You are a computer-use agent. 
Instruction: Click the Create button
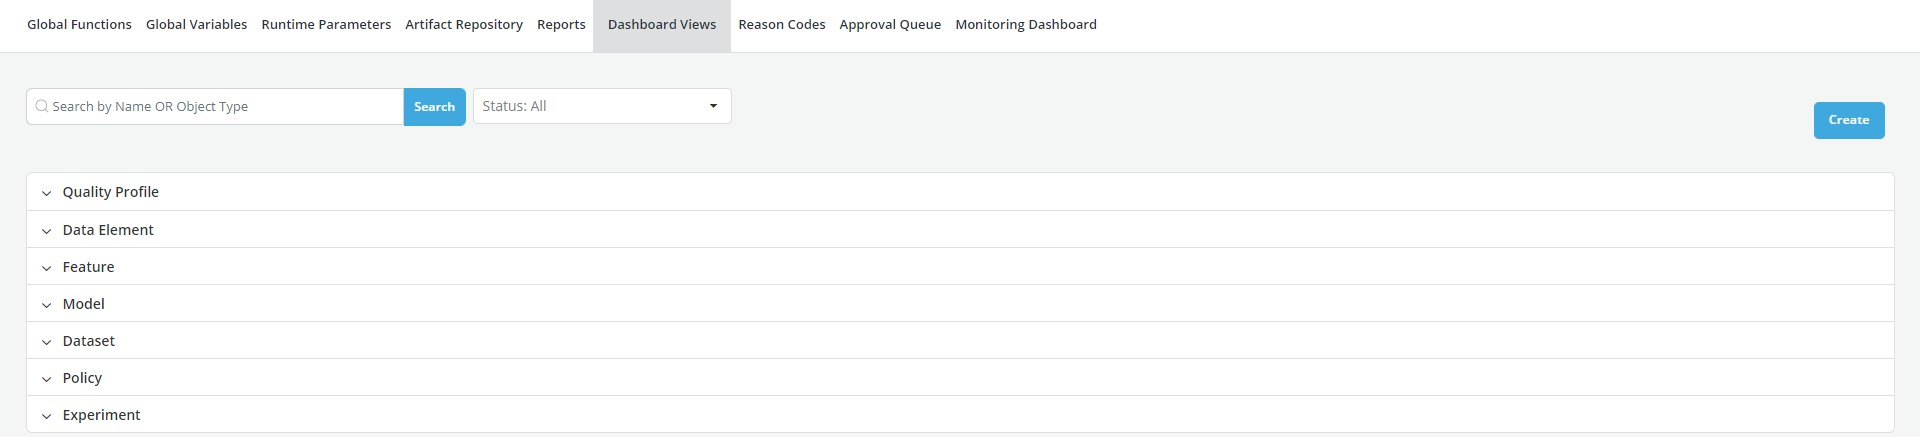pyautogui.click(x=1848, y=120)
